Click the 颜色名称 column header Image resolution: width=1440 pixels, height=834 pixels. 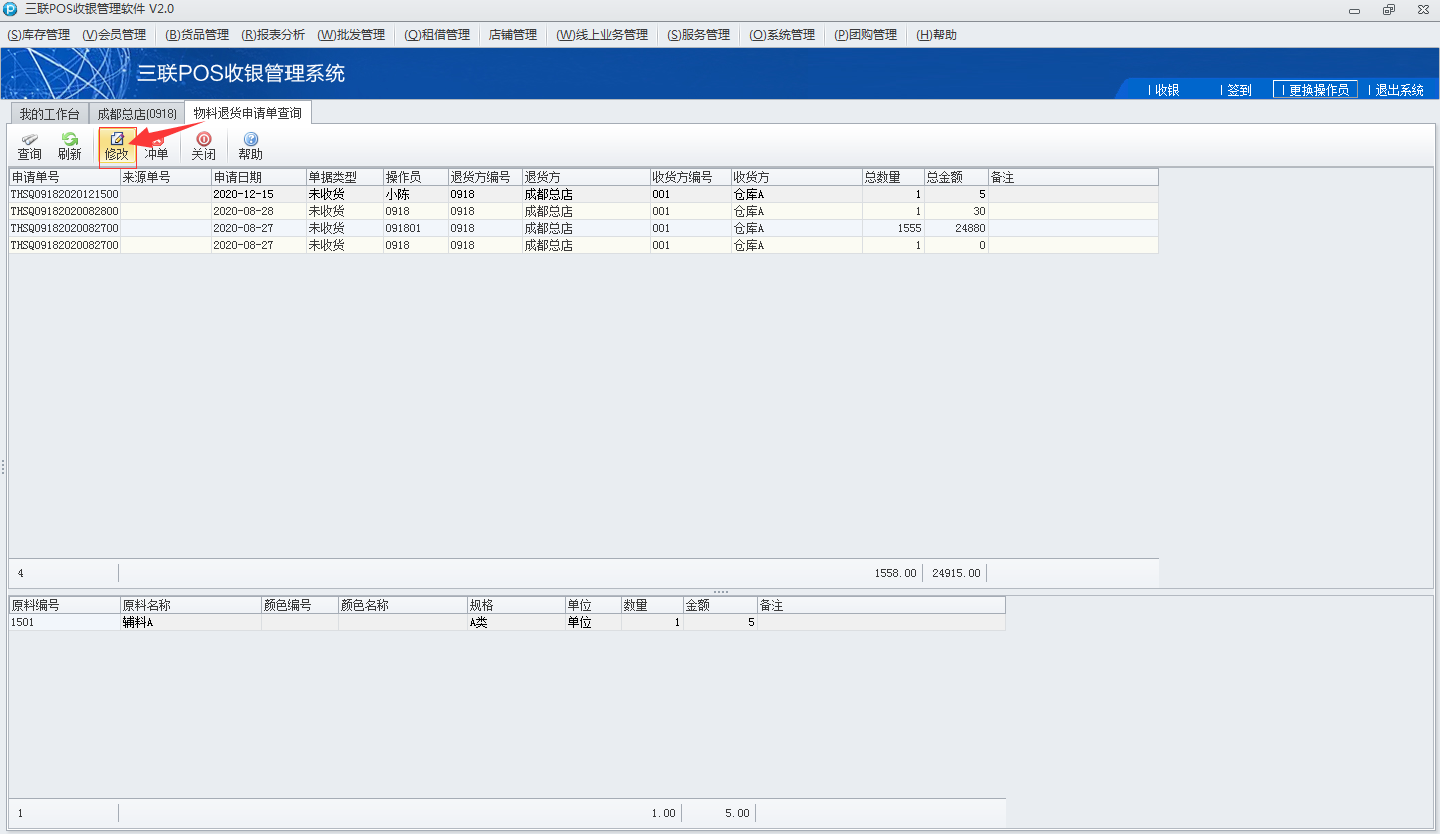[x=403, y=605]
